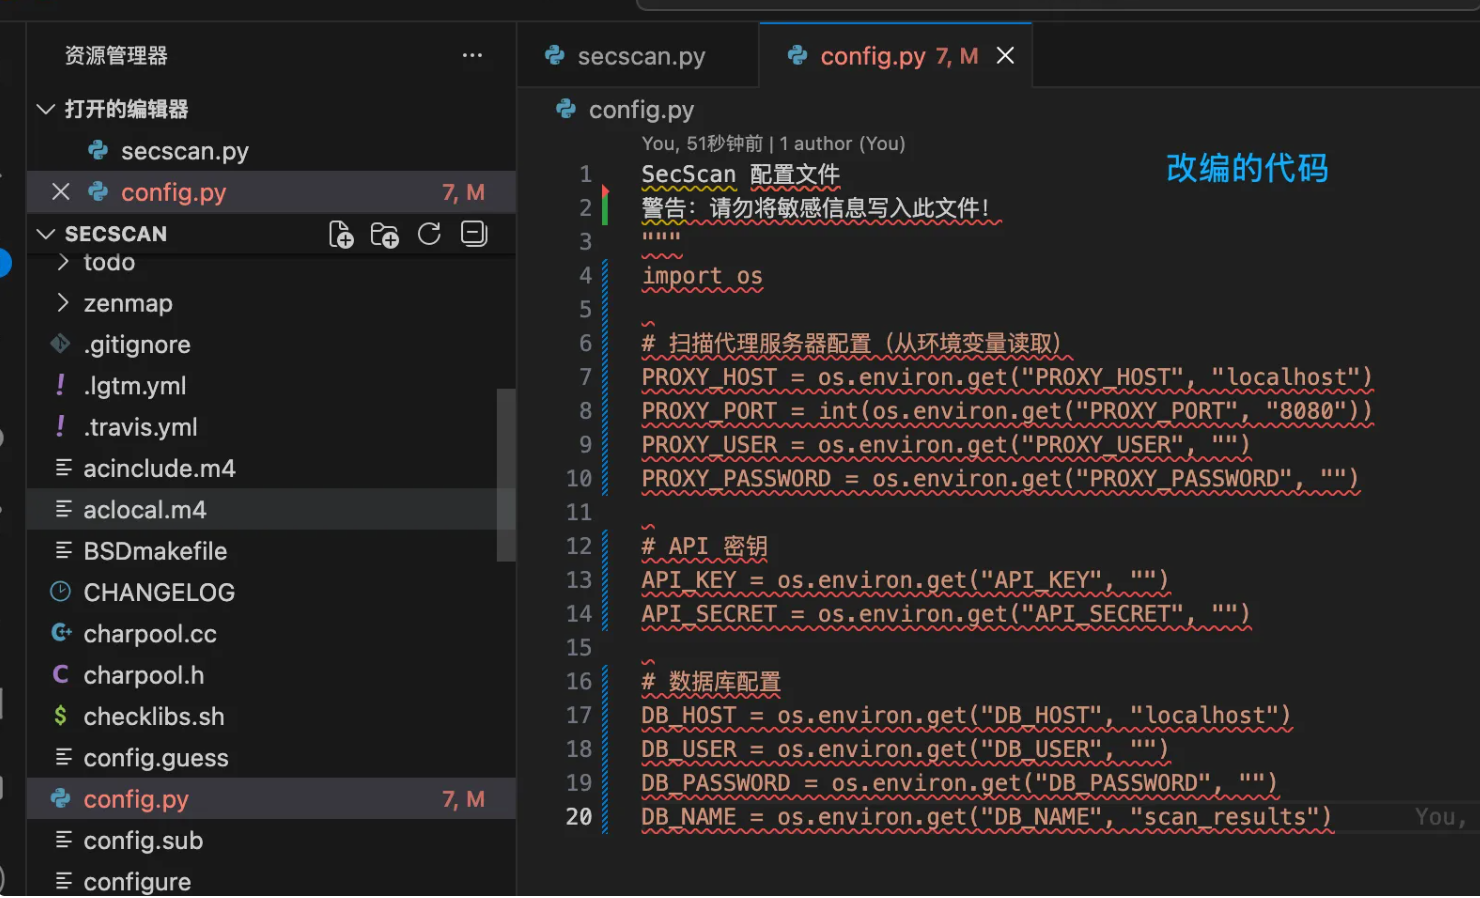
Task: Click the New File icon in SECSCAN header
Action: pos(341,235)
